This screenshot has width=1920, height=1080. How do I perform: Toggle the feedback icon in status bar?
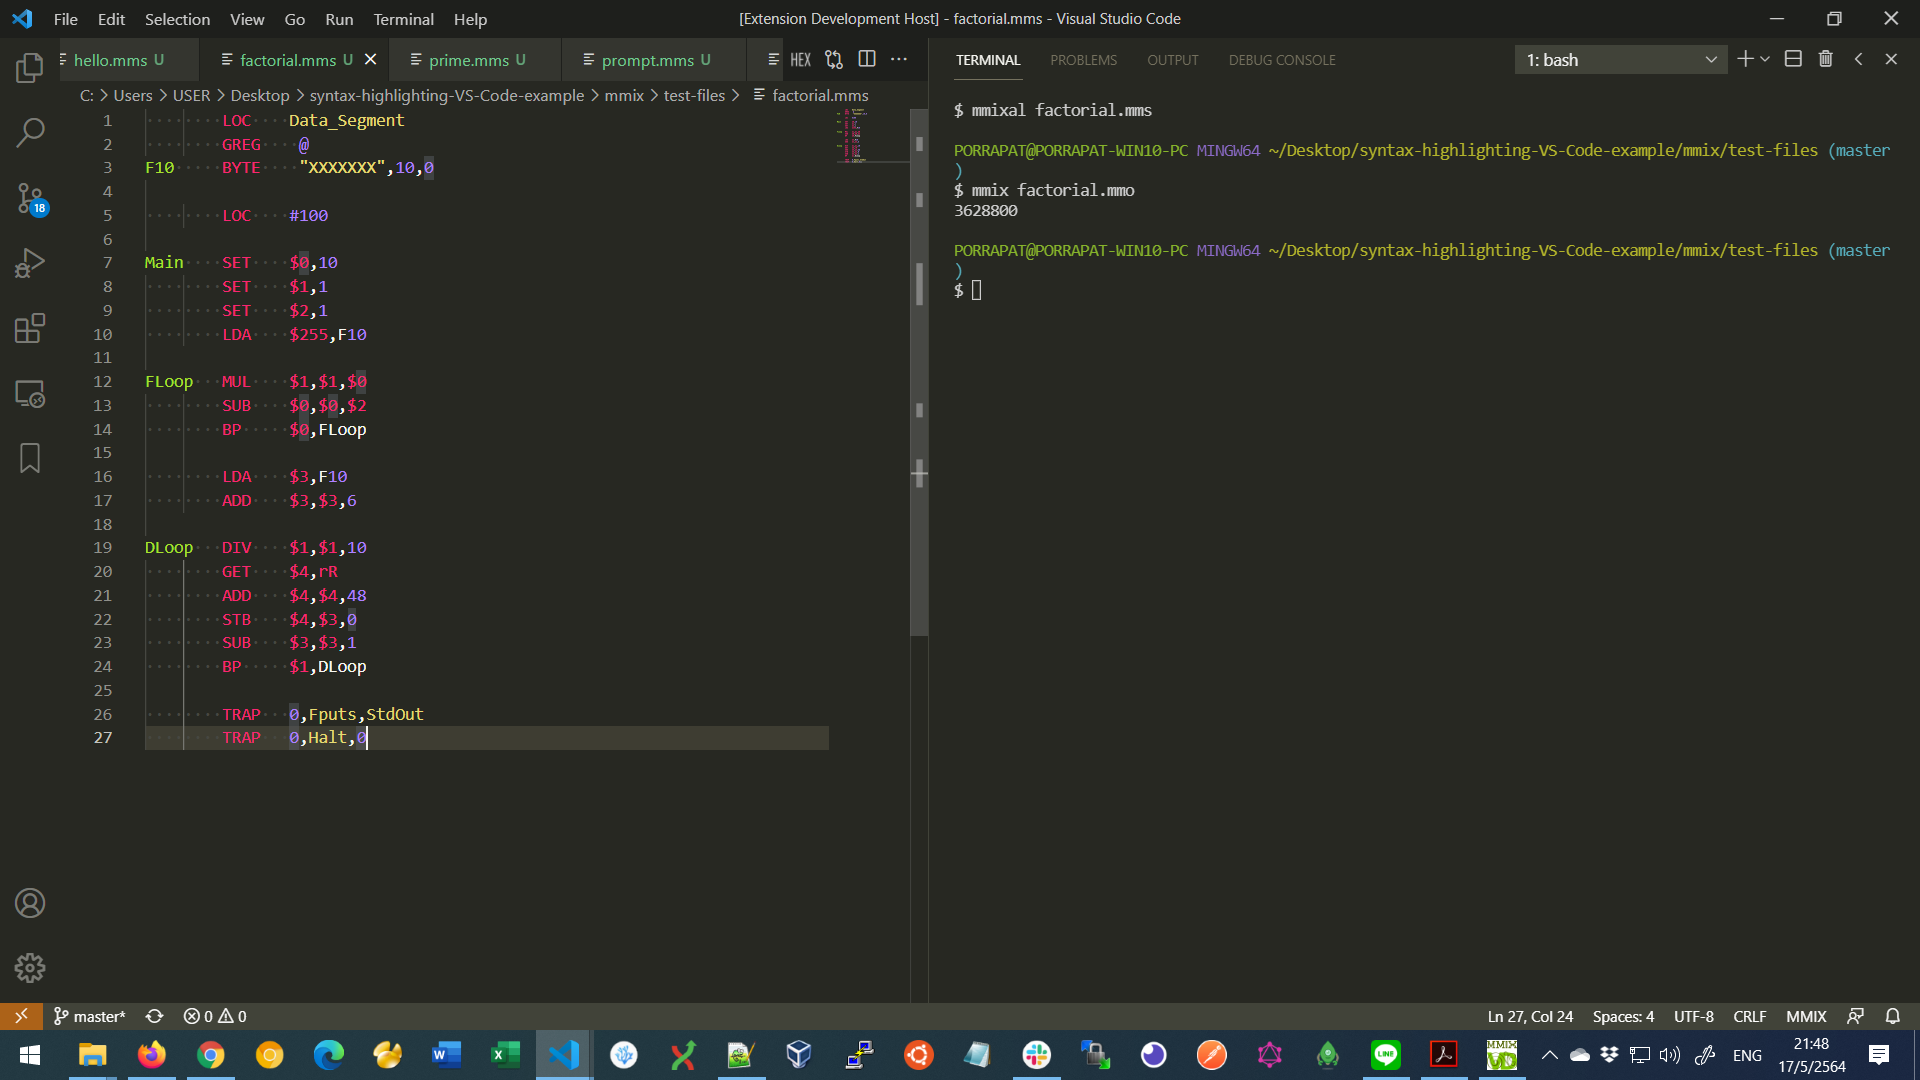[x=1856, y=1016]
